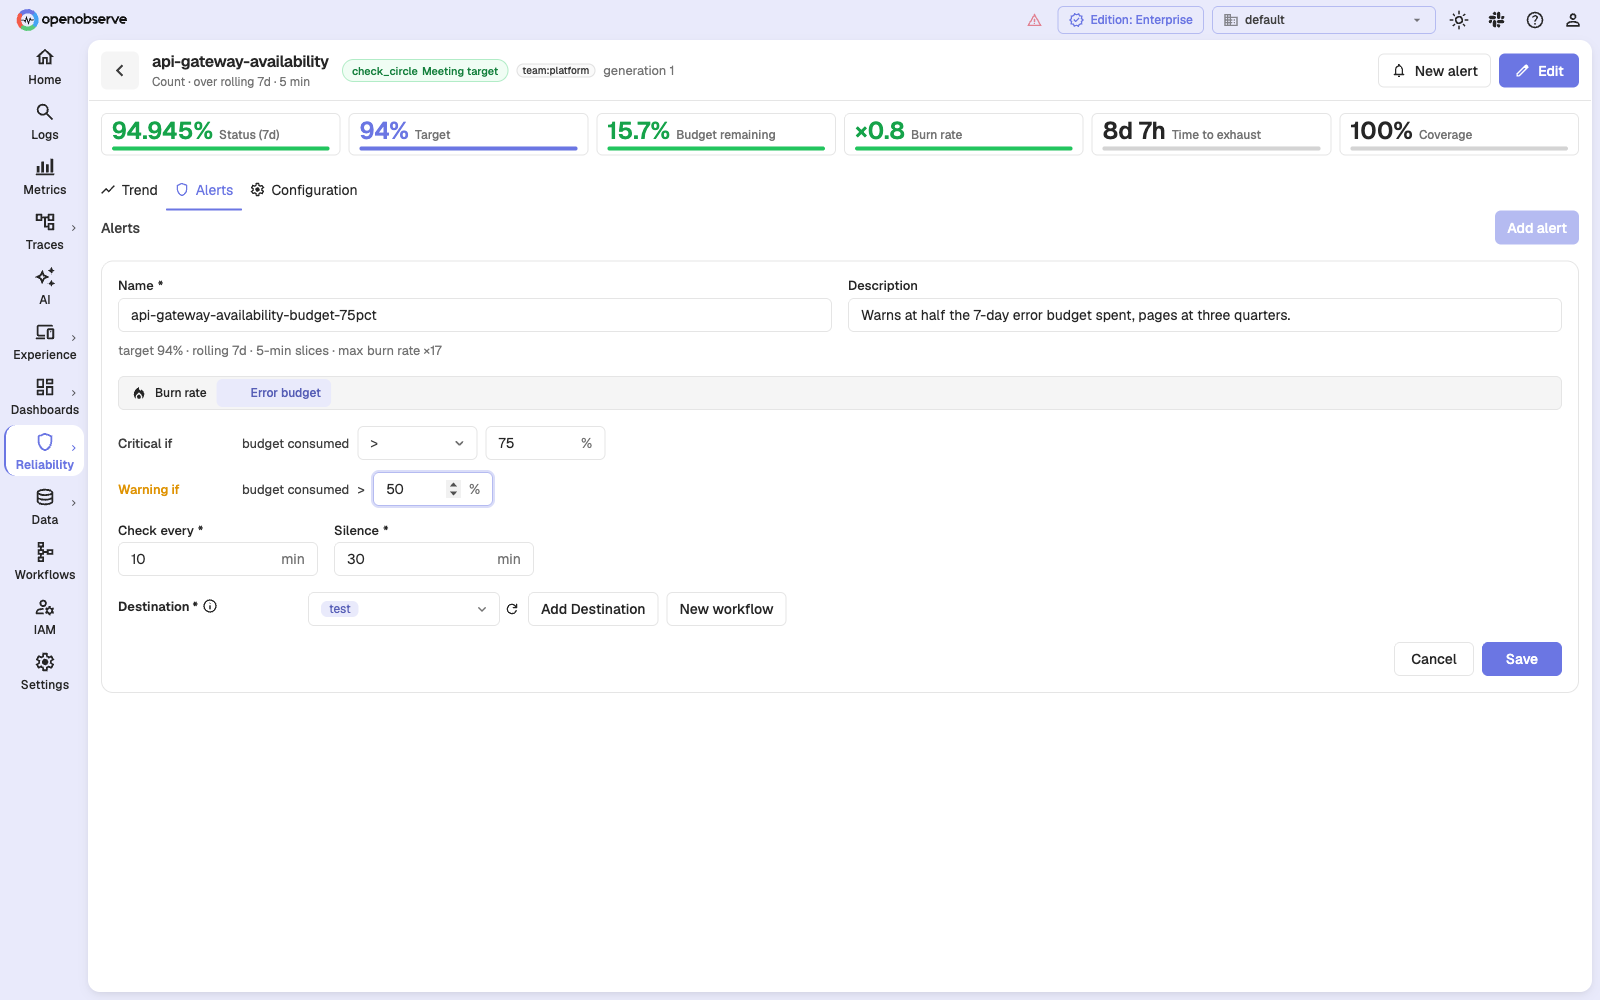Focus the Description field
The height and width of the screenshot is (1000, 1600).
click(x=1204, y=315)
